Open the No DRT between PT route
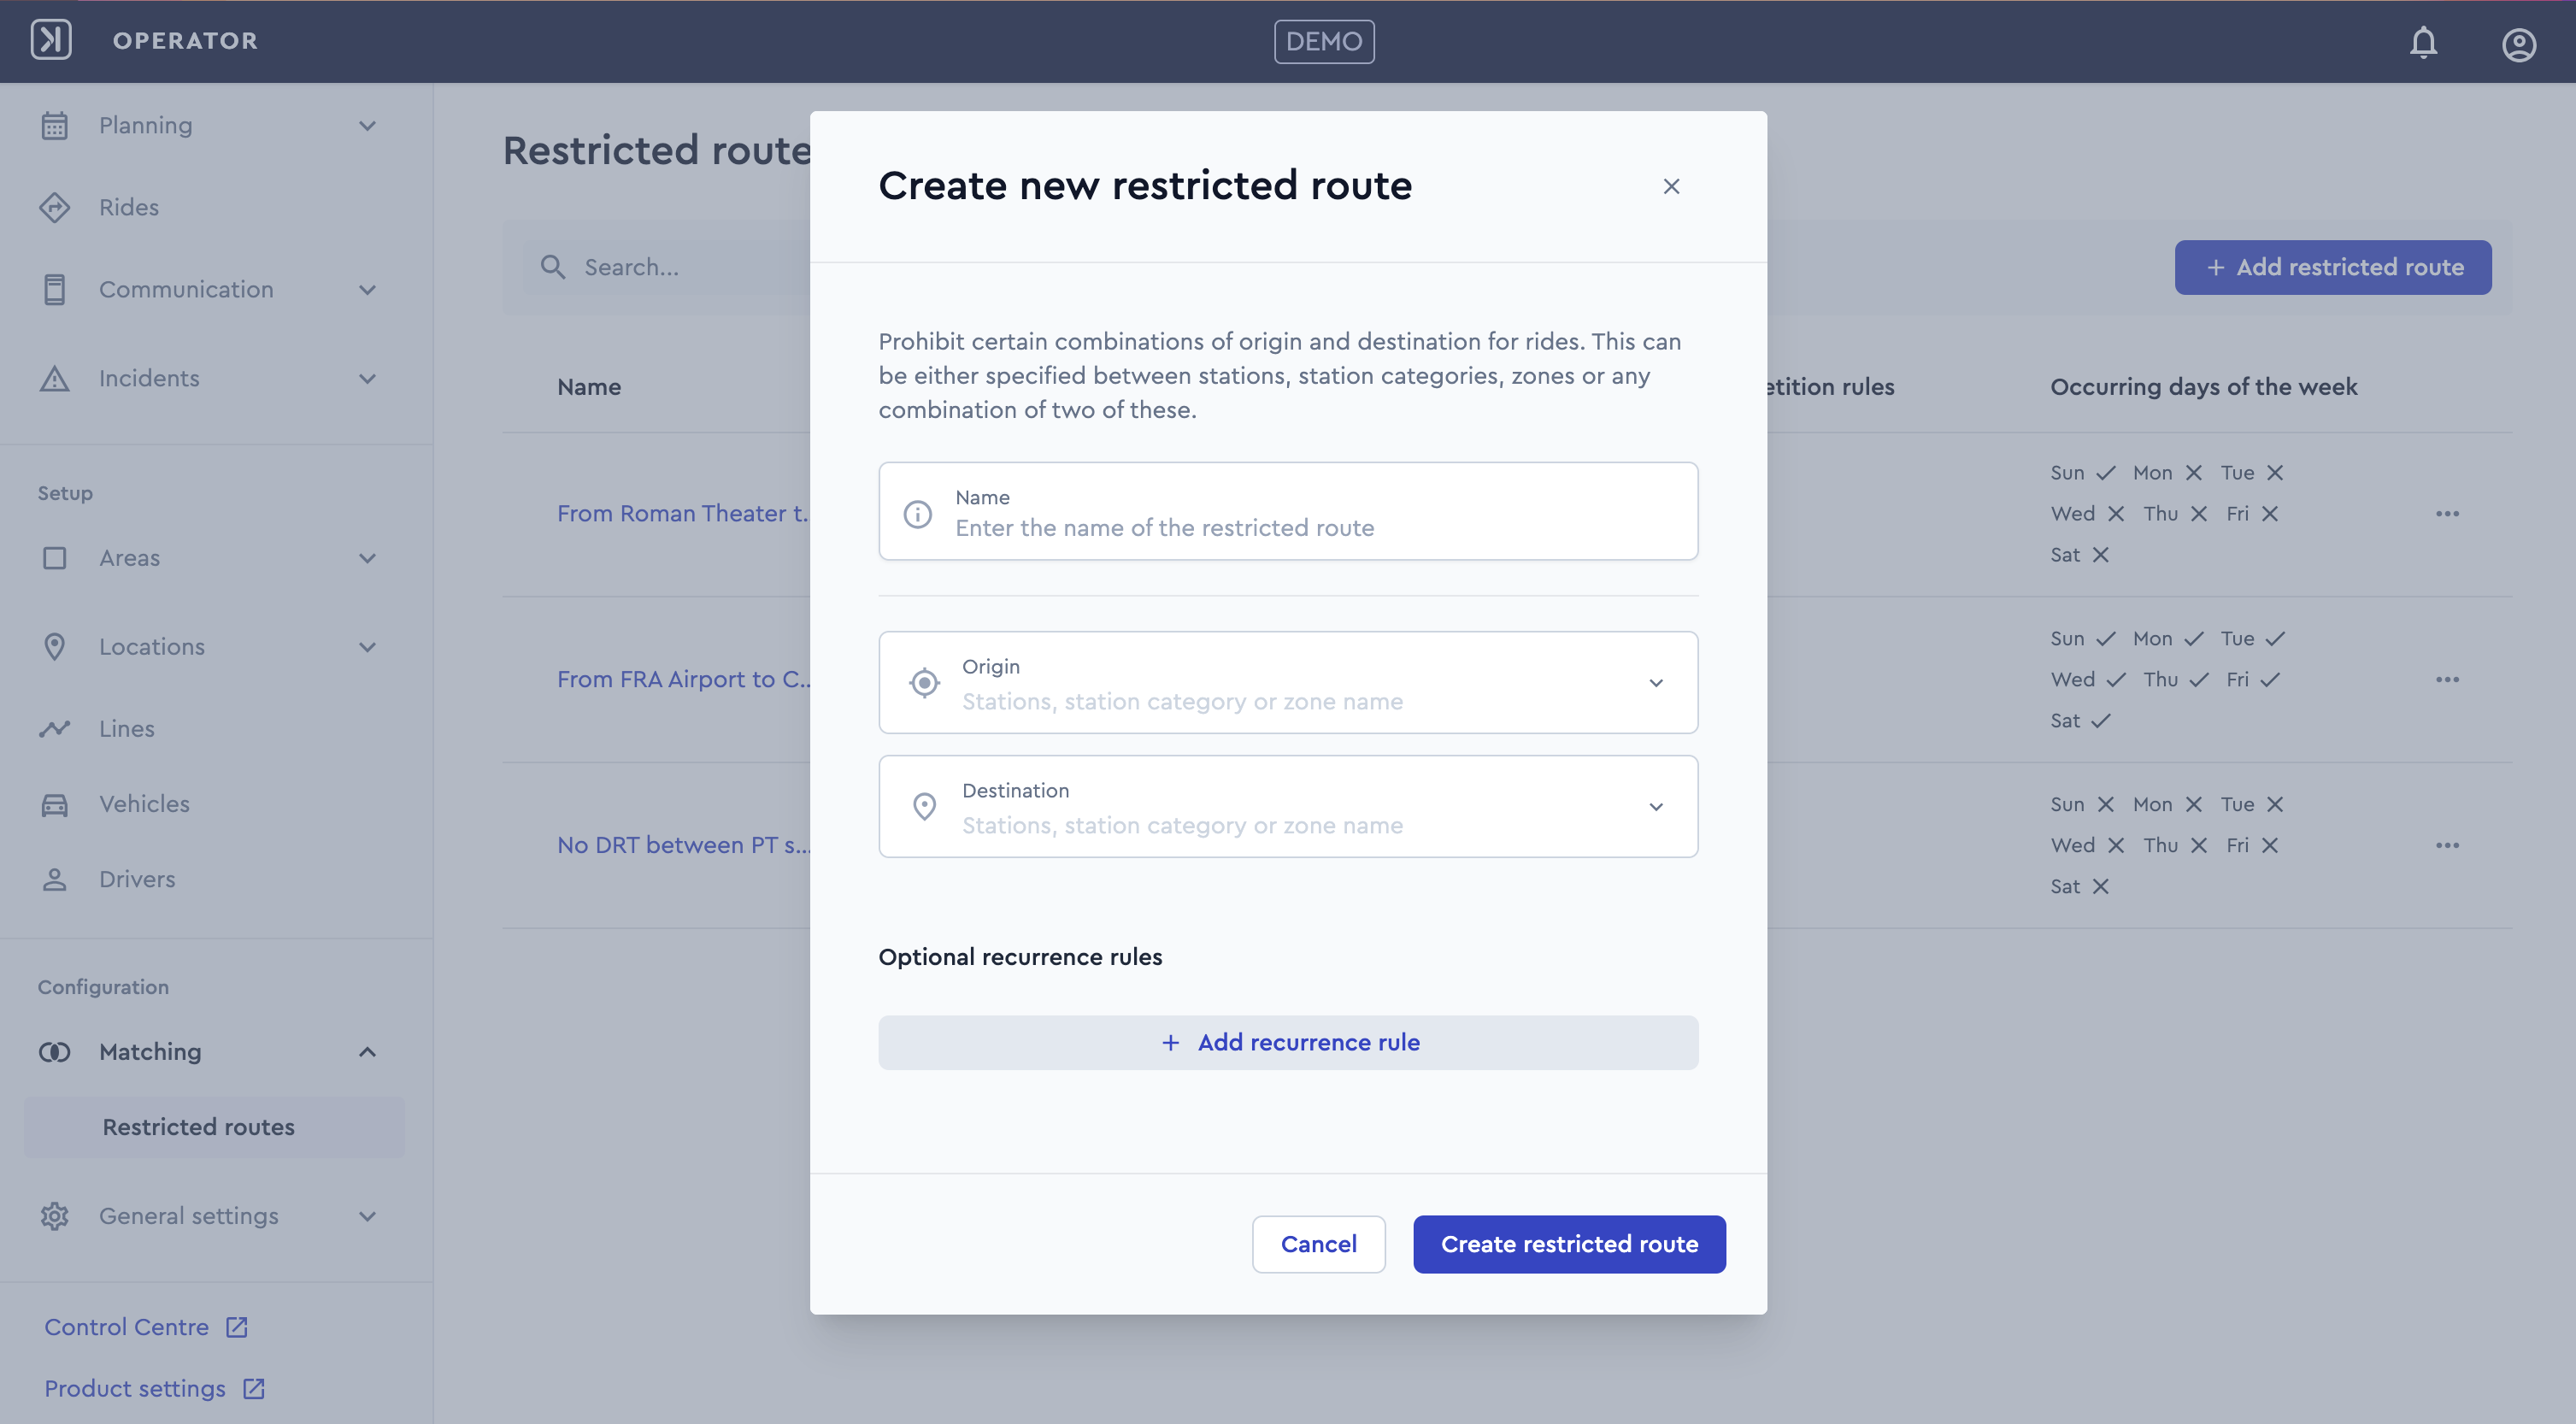 click(x=684, y=845)
